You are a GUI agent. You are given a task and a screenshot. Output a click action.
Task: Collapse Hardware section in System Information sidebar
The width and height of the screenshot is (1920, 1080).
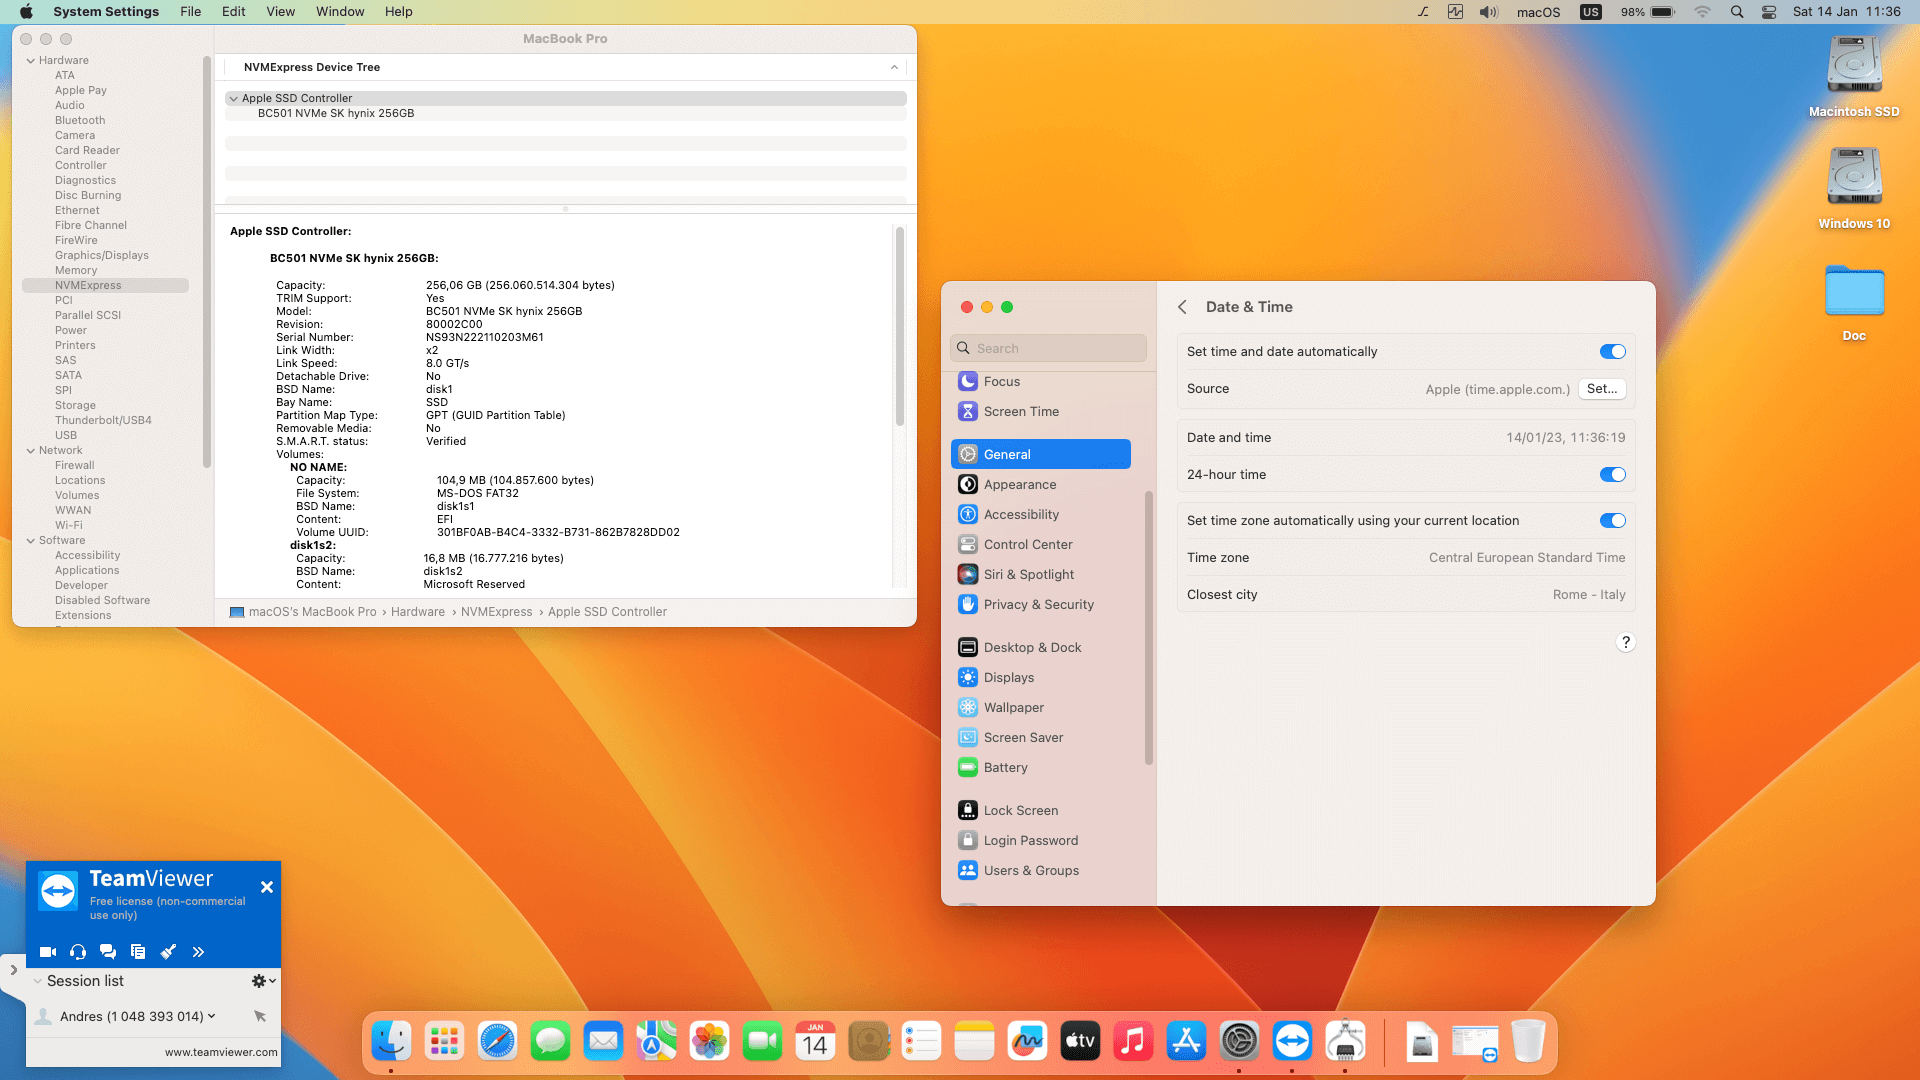pyautogui.click(x=30, y=61)
